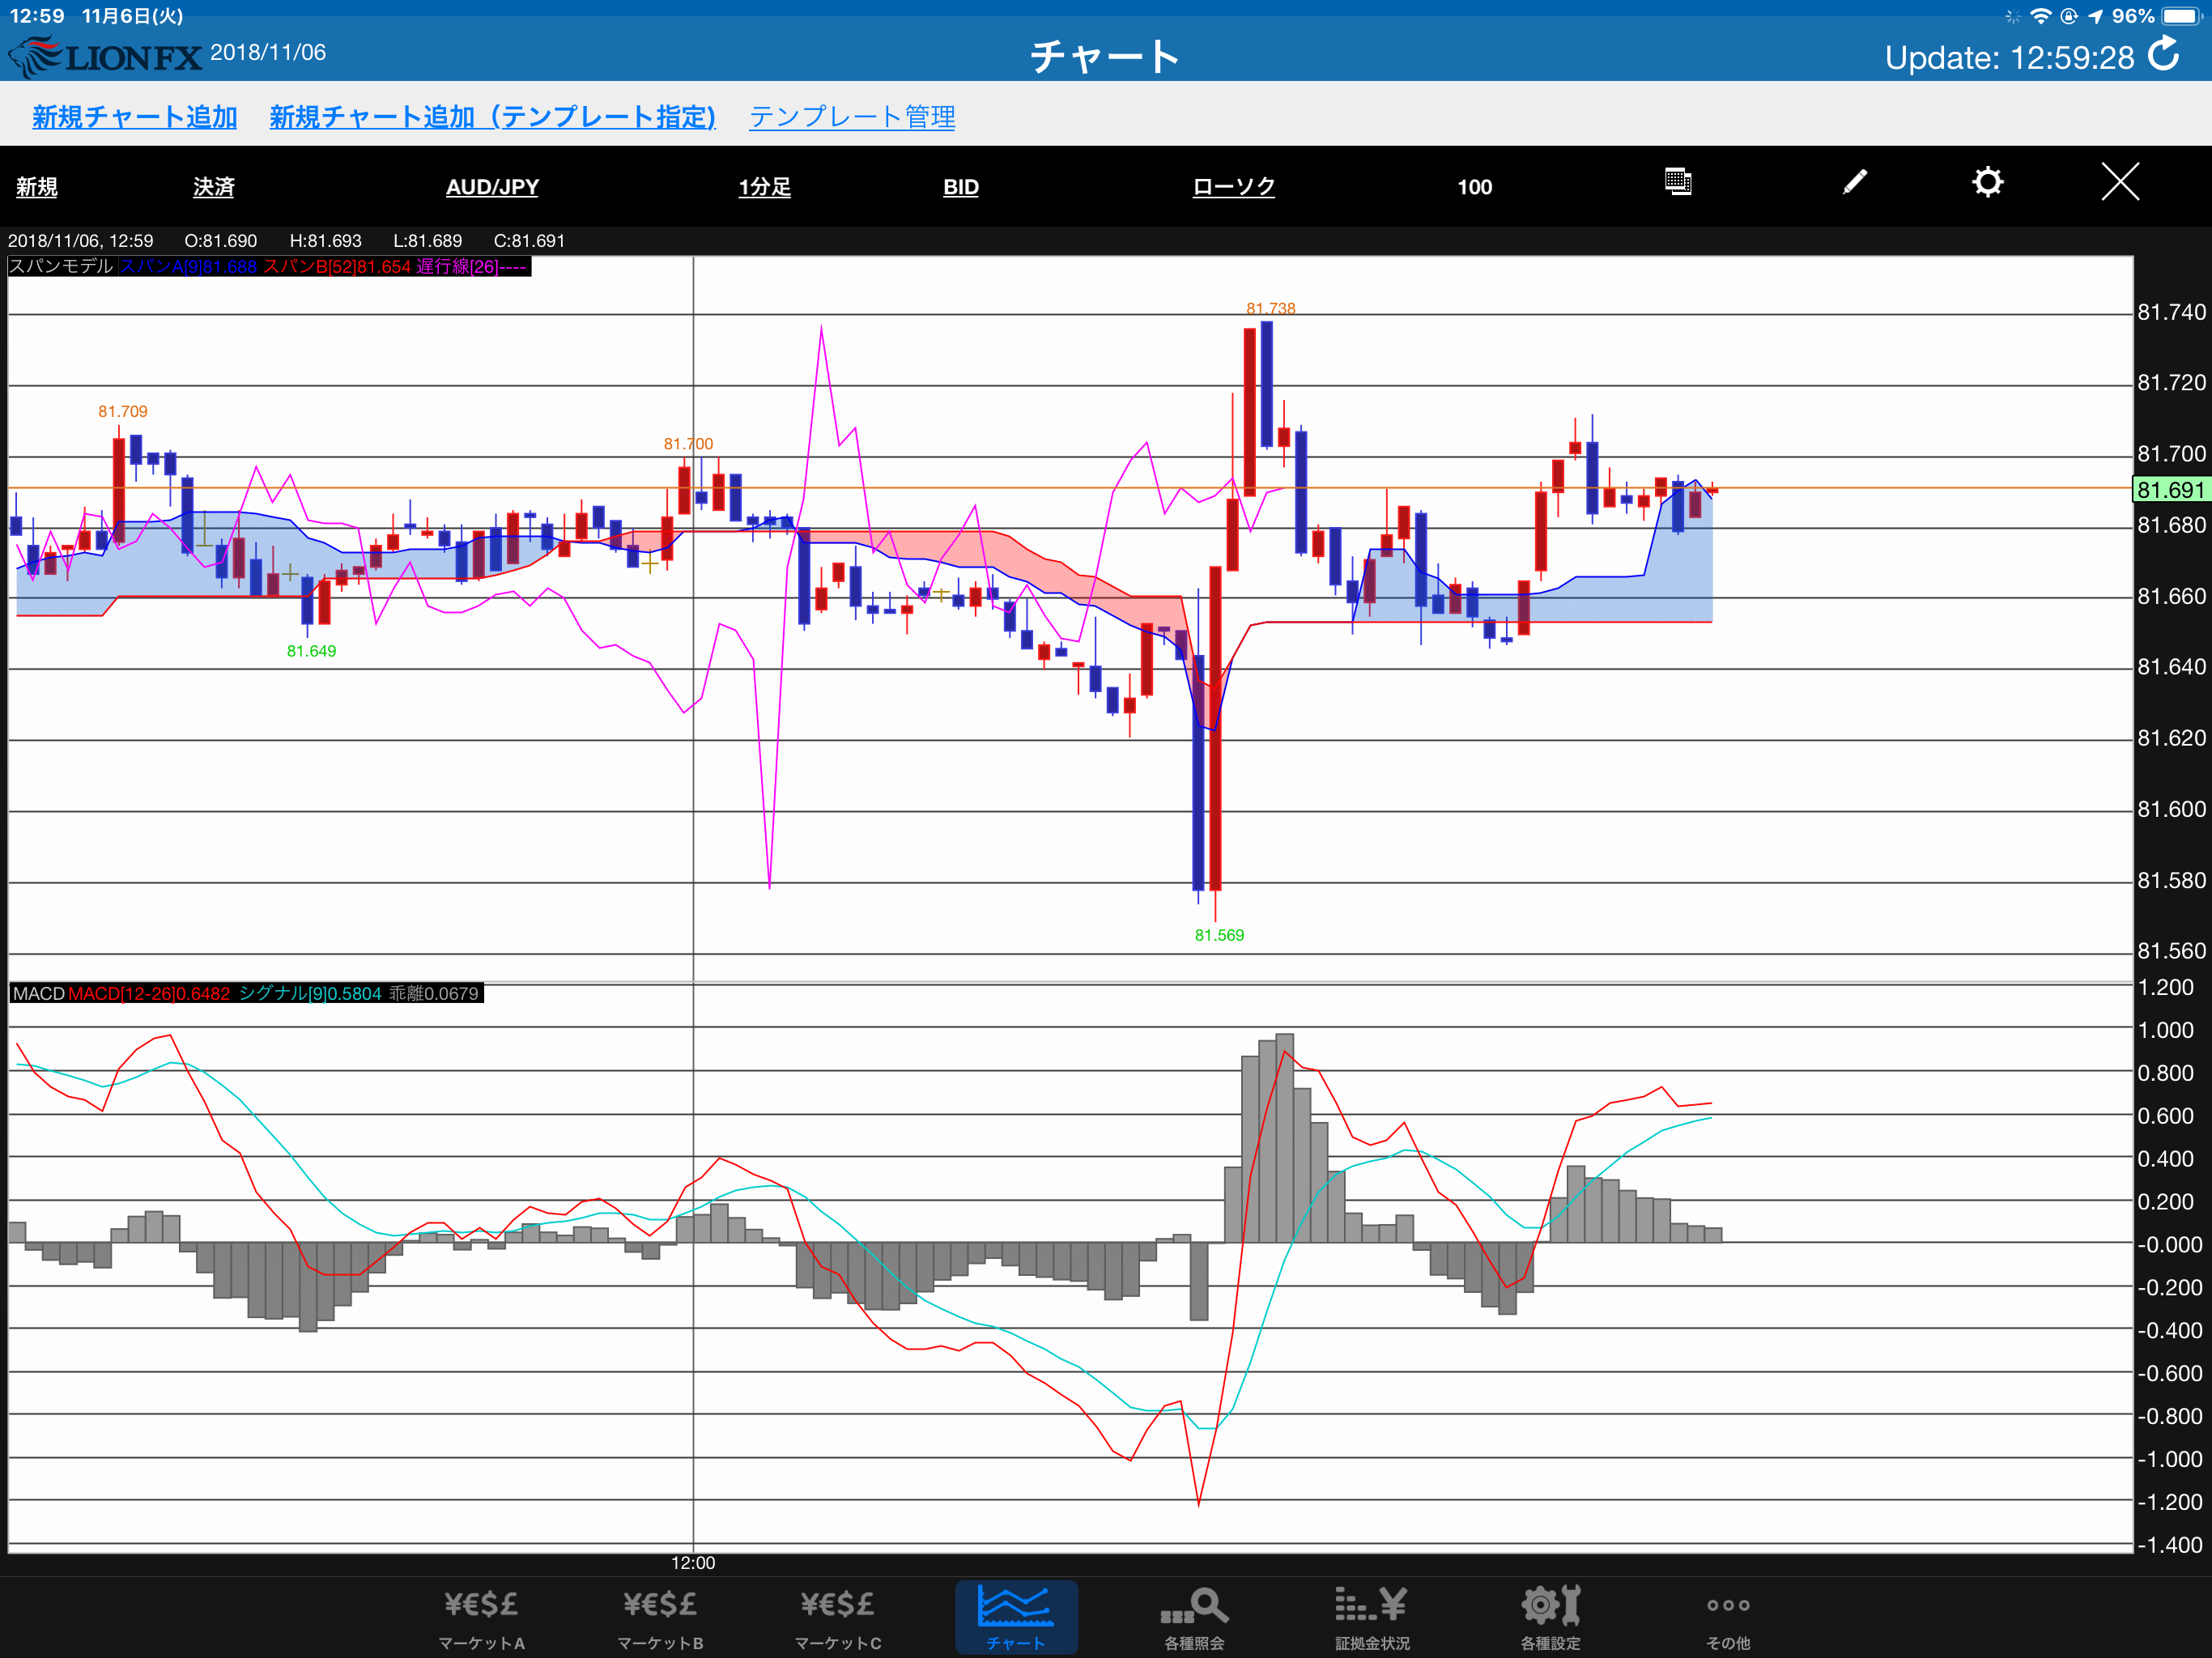Tap current price tag 81.691

tap(2171, 489)
